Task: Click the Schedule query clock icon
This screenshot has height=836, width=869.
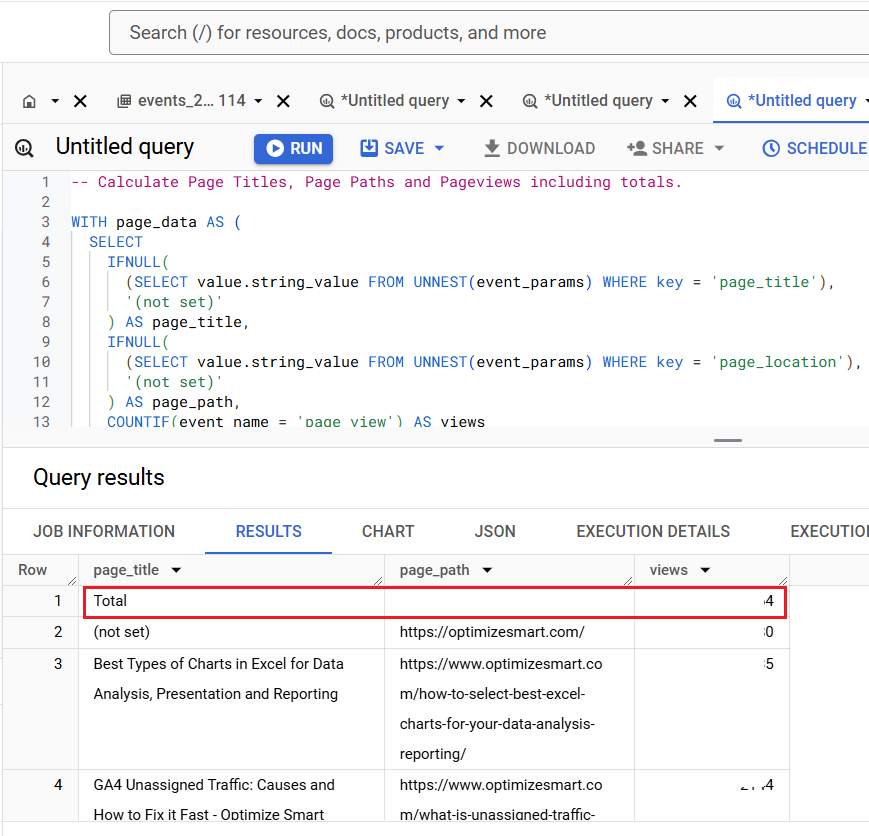Action: click(769, 148)
